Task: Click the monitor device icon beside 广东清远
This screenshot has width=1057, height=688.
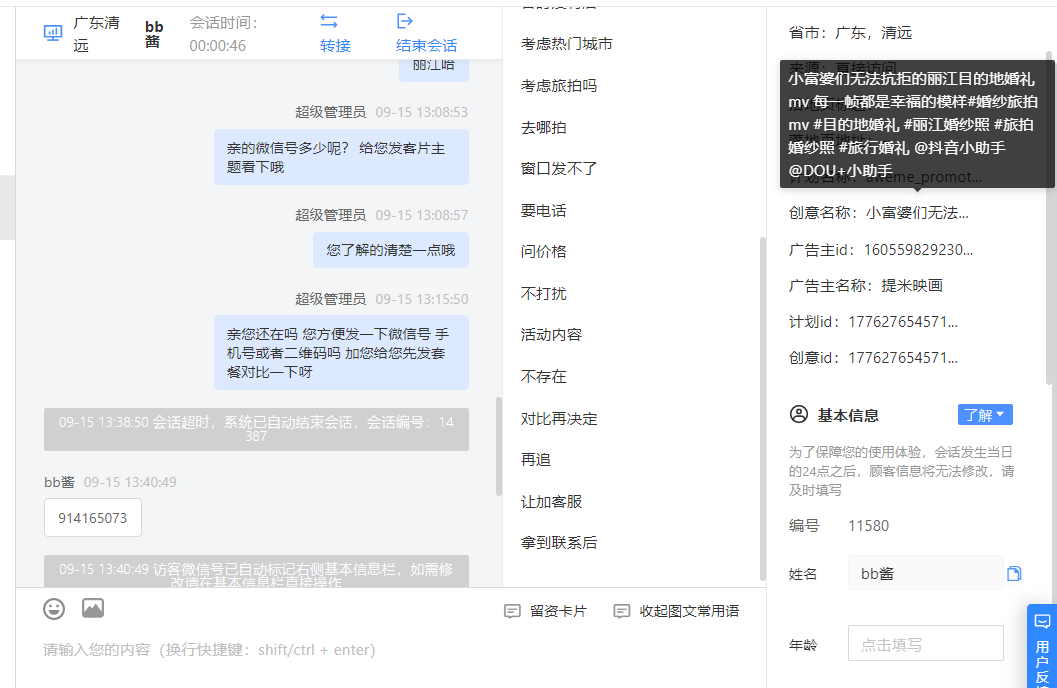Action: click(x=53, y=32)
